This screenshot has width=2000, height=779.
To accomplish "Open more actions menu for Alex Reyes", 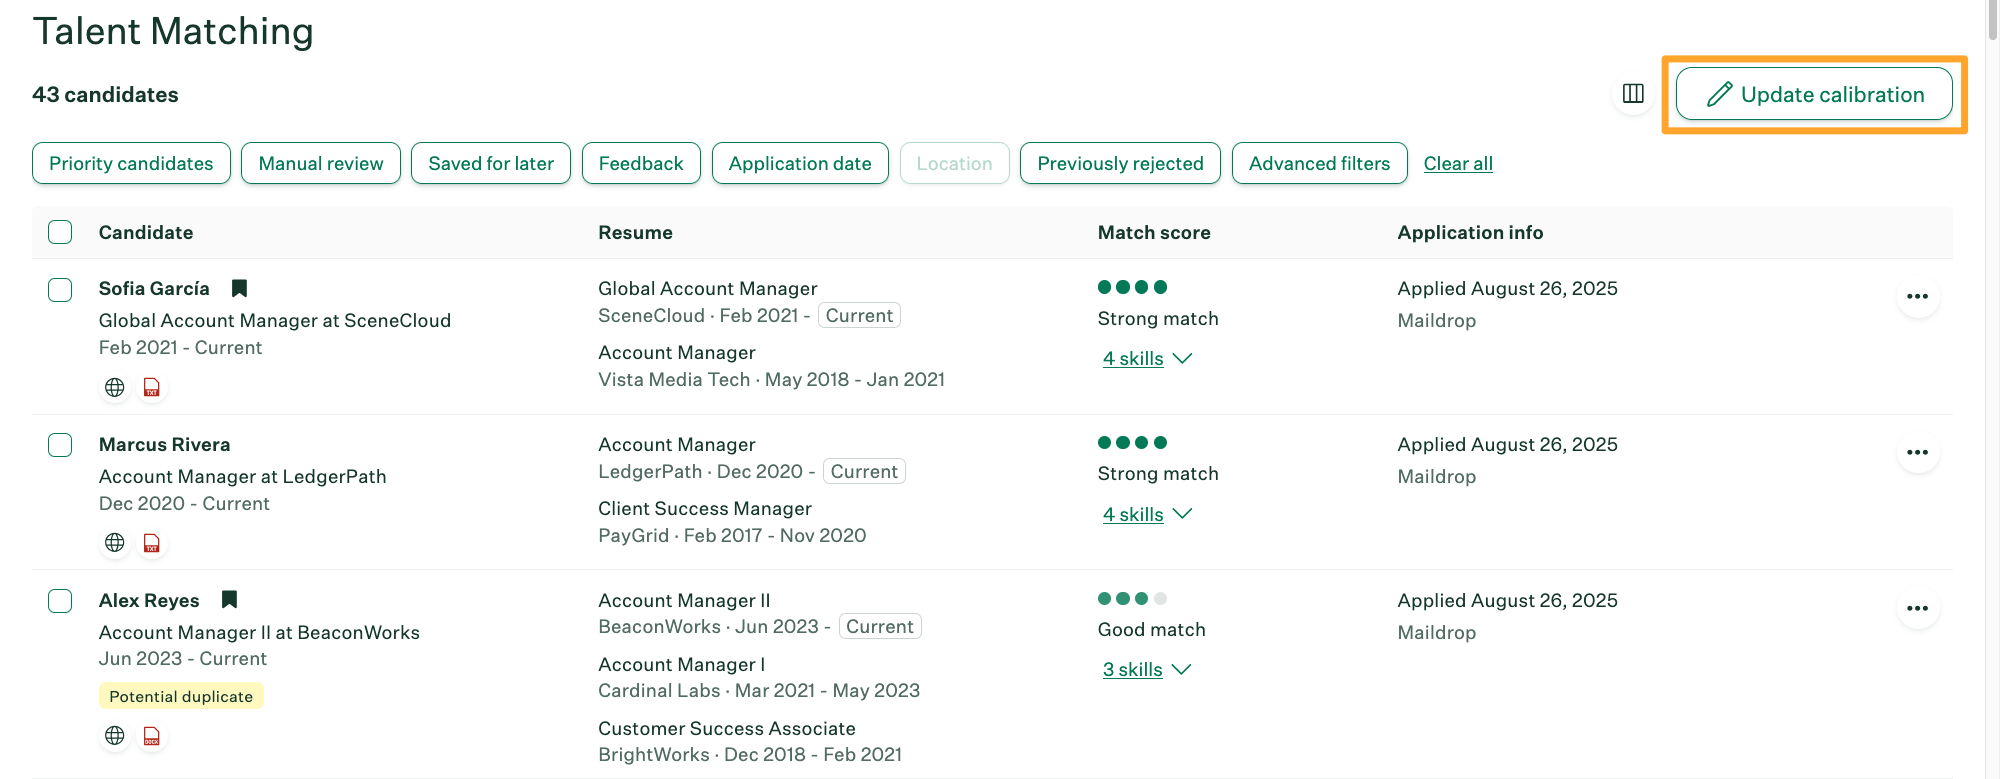I will [1917, 609].
